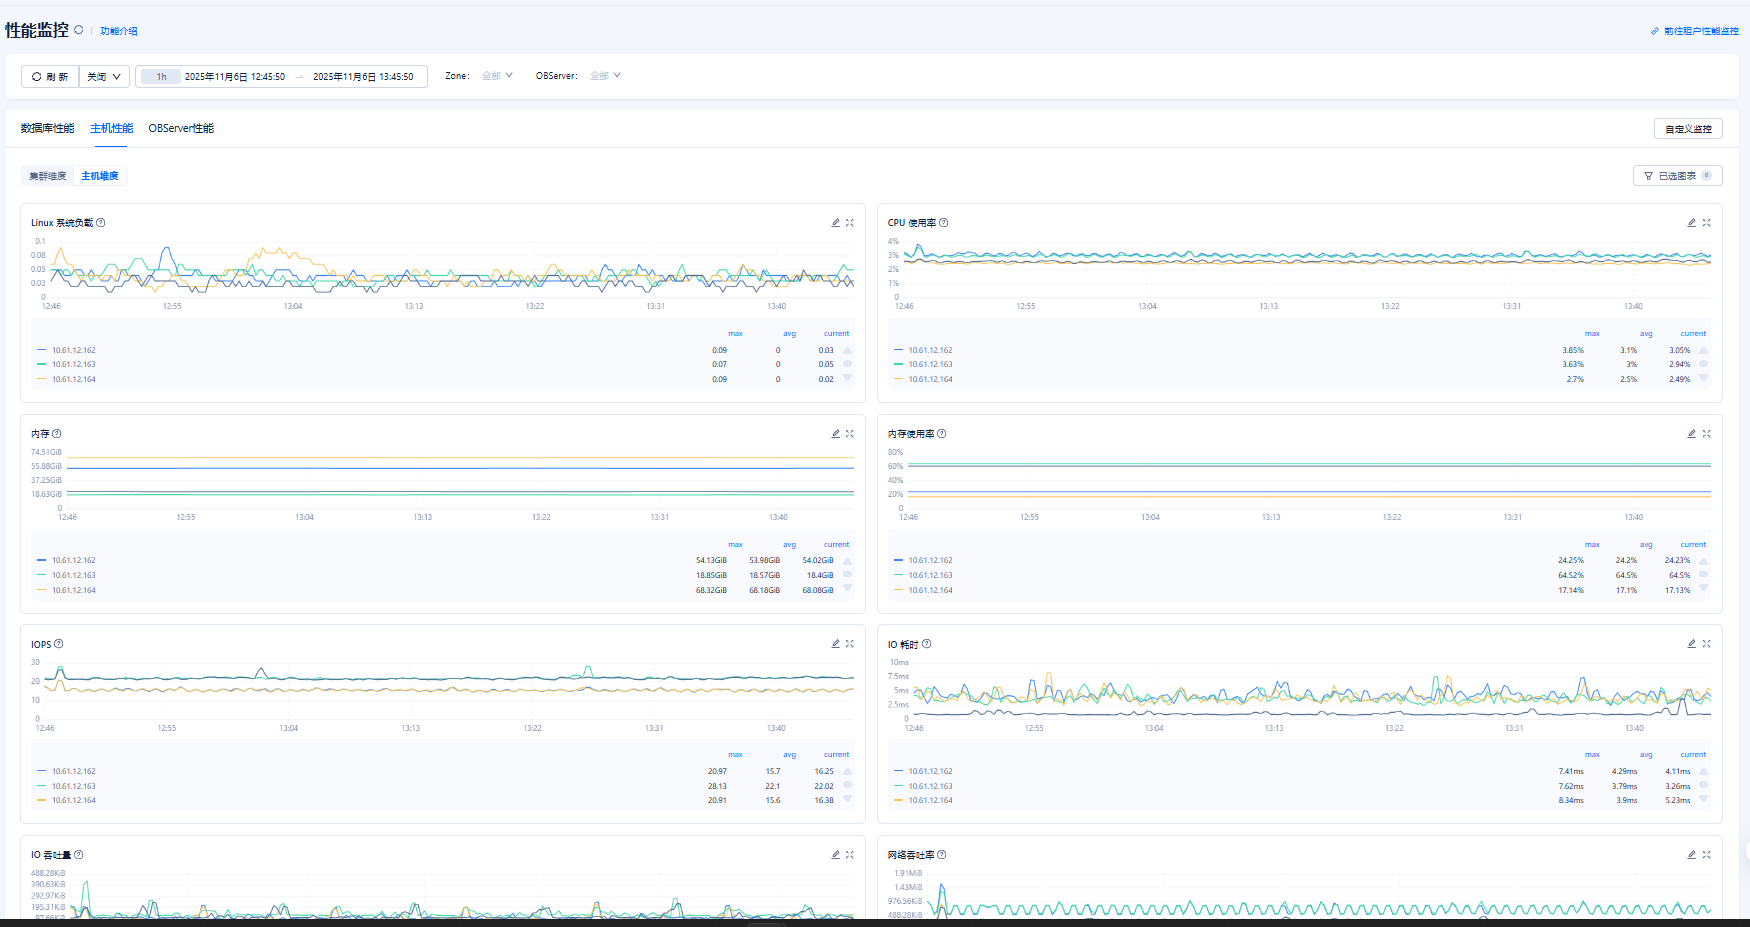1750x927 pixels.
Task: Open fullscreen view of 内存 chart
Action: (x=849, y=434)
